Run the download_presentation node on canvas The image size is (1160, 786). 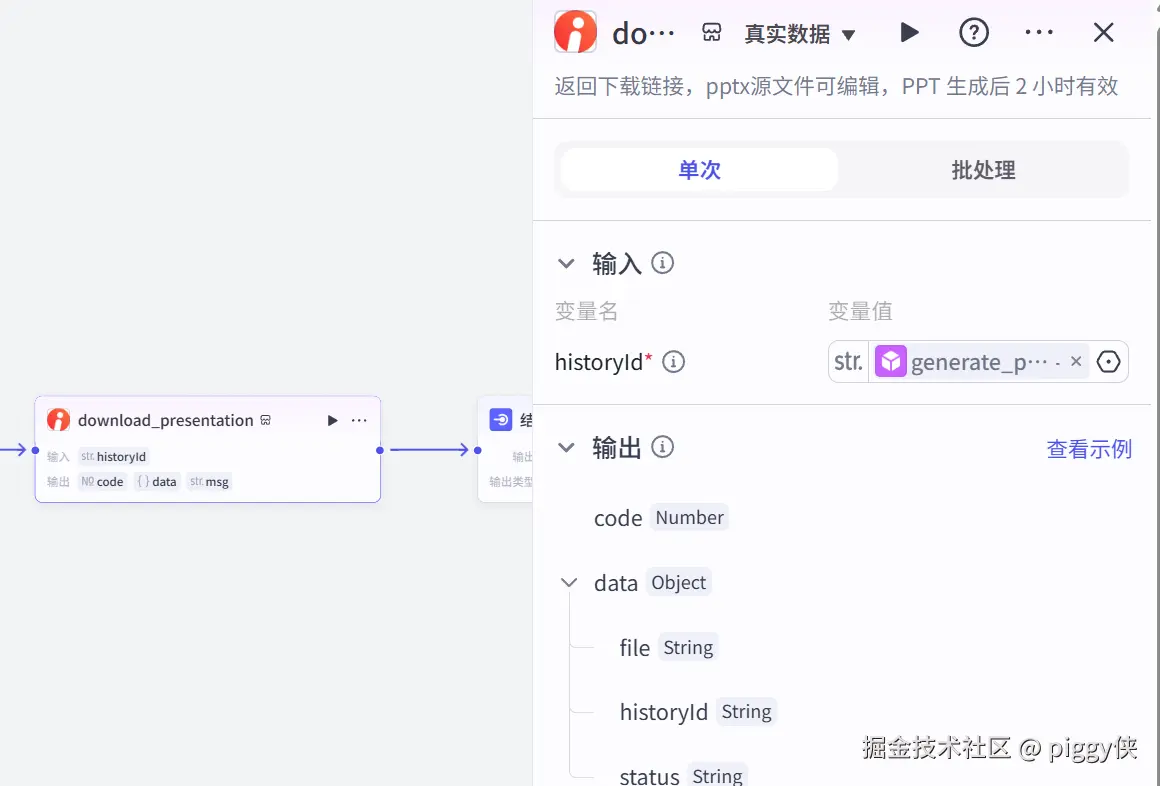pyautogui.click(x=332, y=420)
